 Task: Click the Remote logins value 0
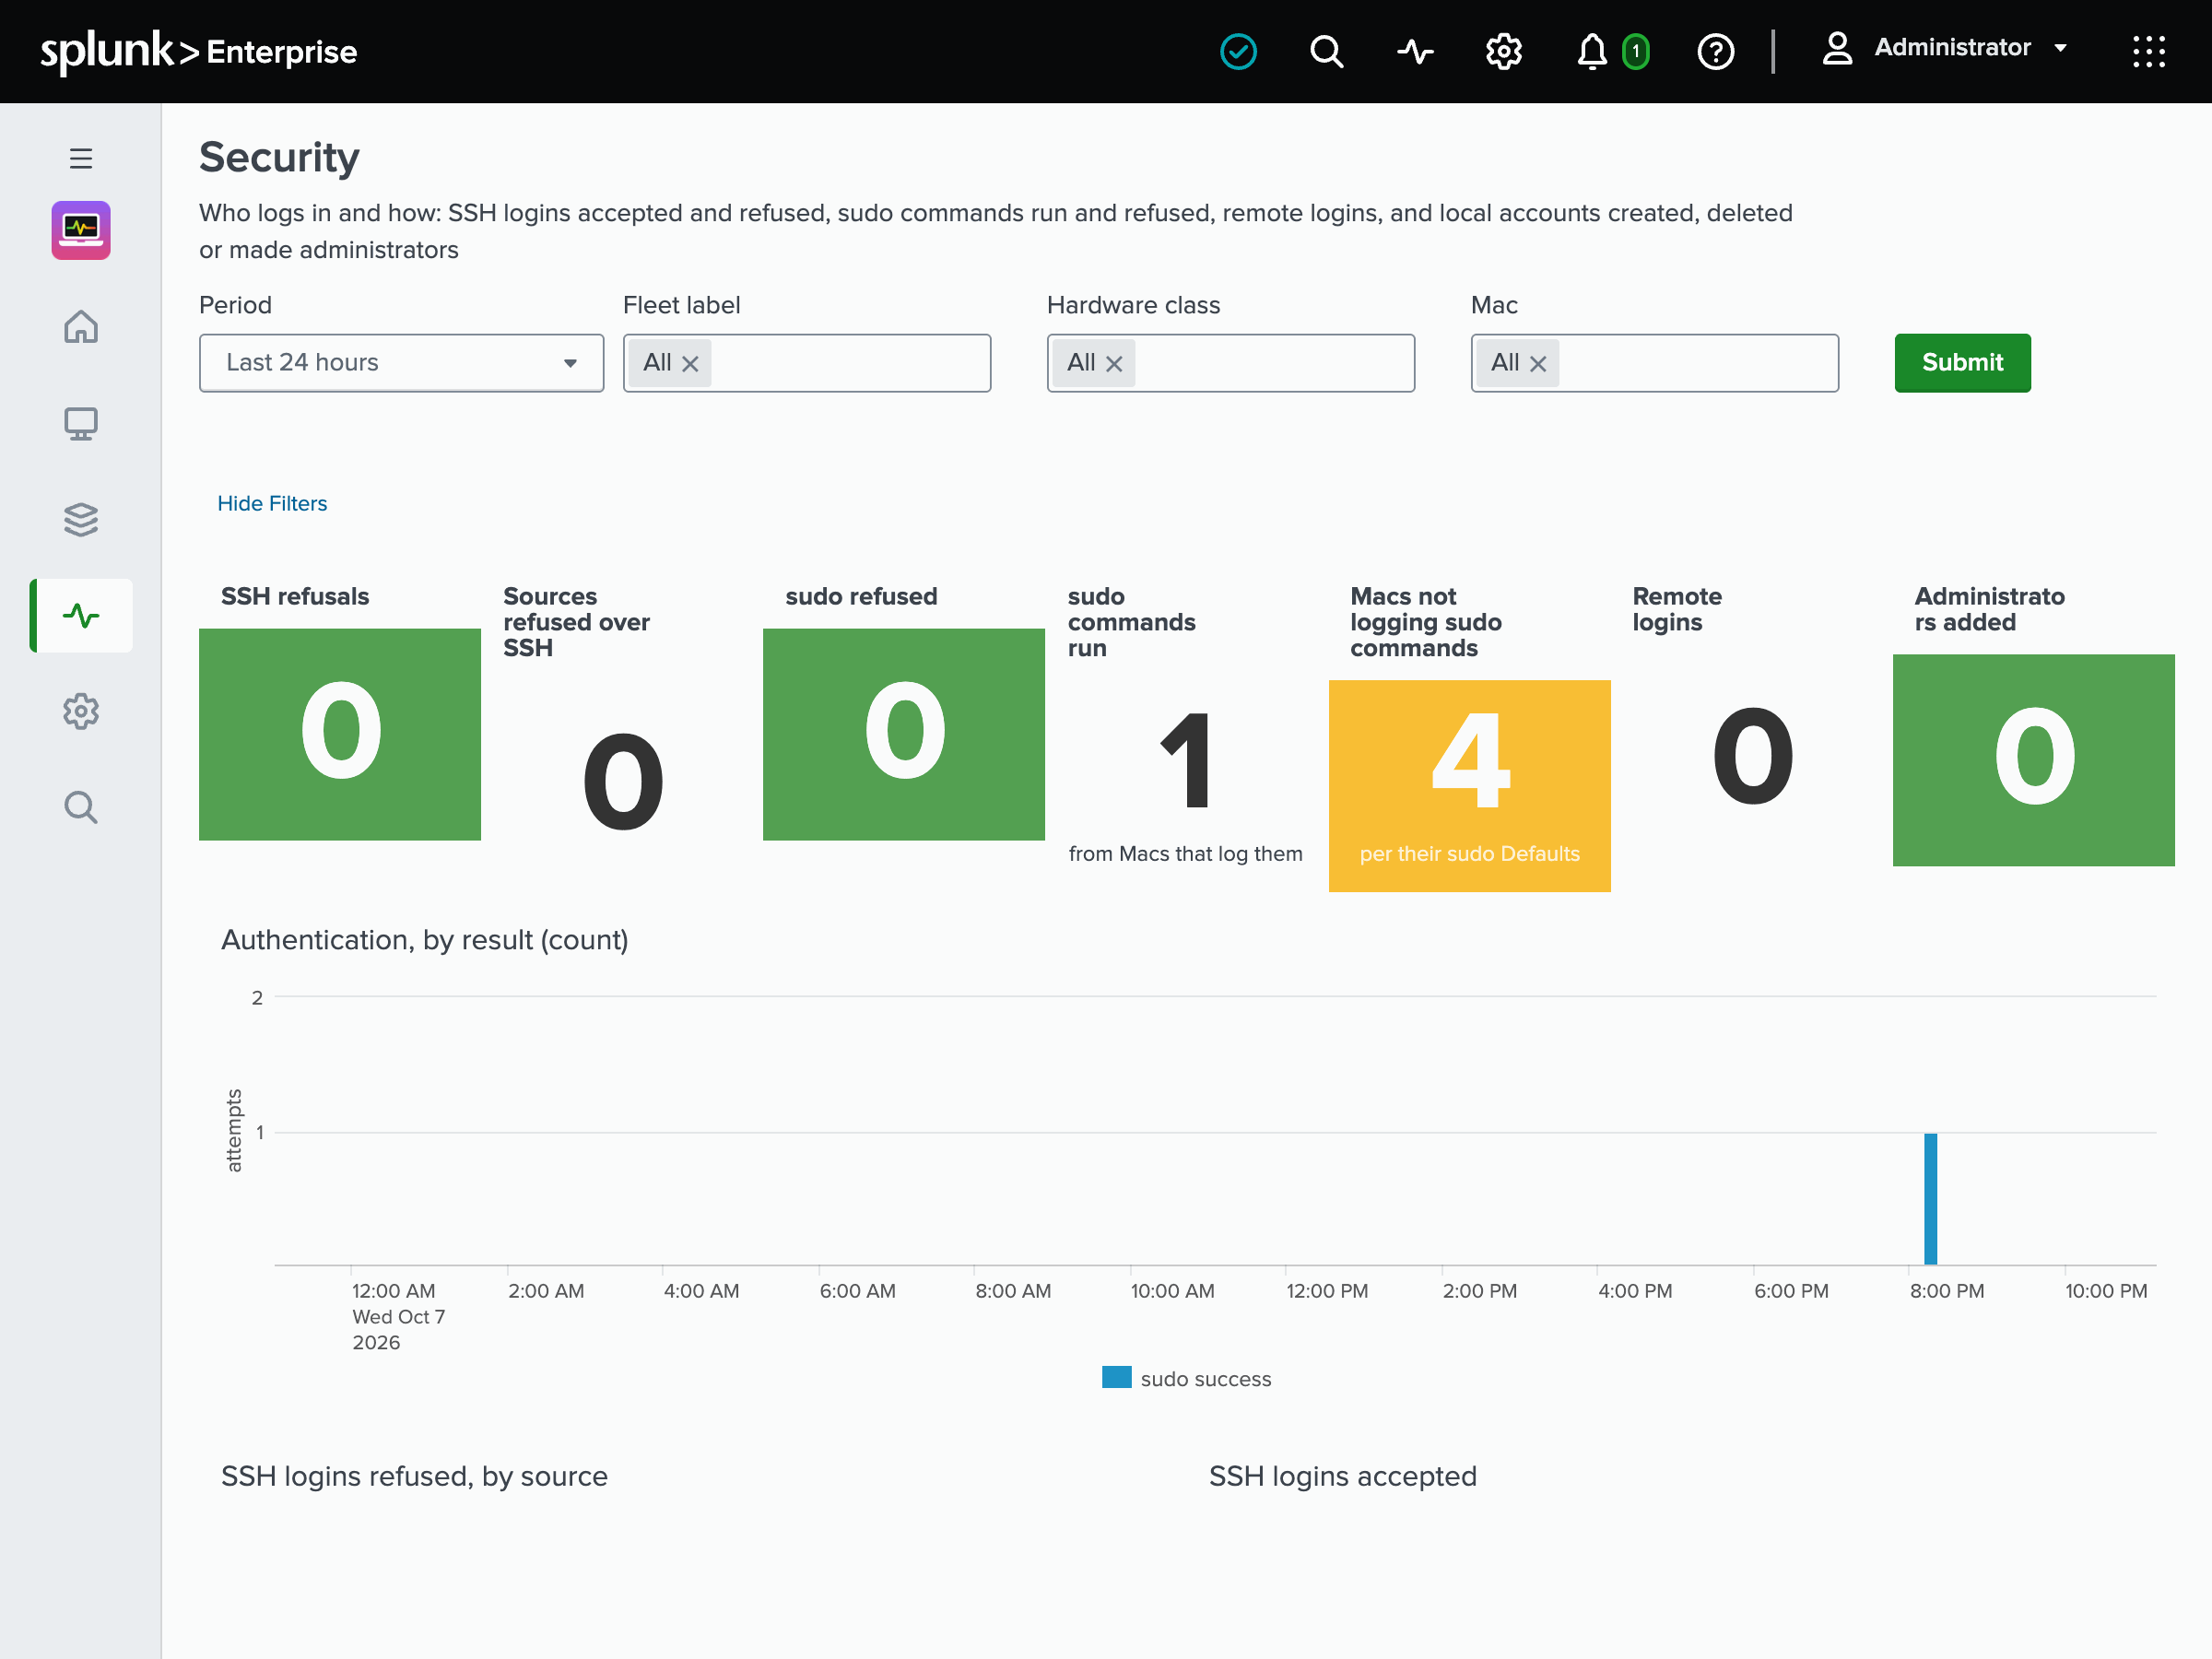(1752, 755)
